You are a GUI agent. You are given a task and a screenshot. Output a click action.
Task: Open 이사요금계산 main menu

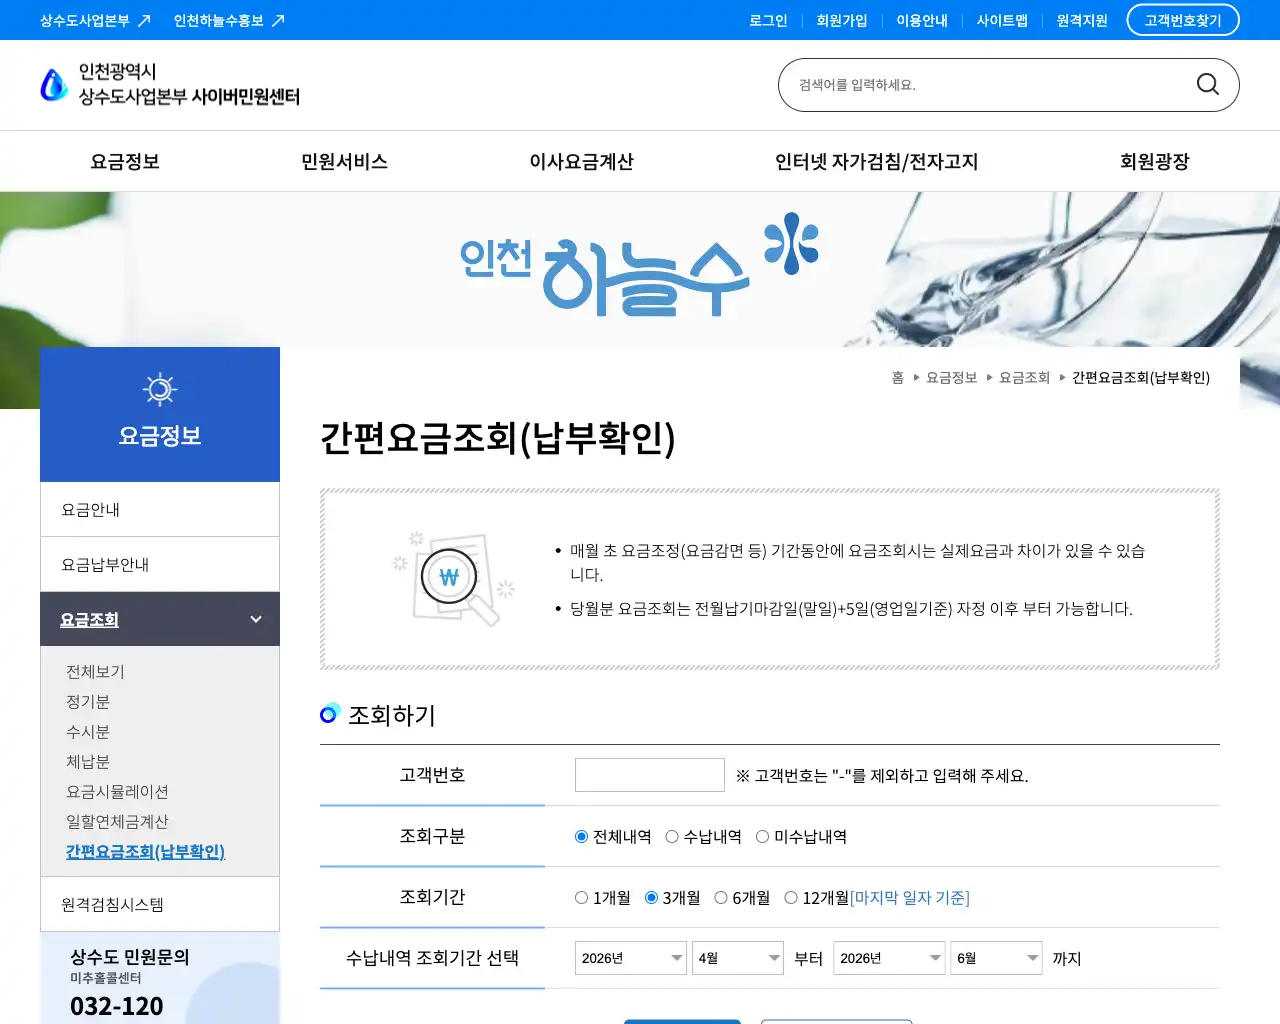tap(581, 161)
